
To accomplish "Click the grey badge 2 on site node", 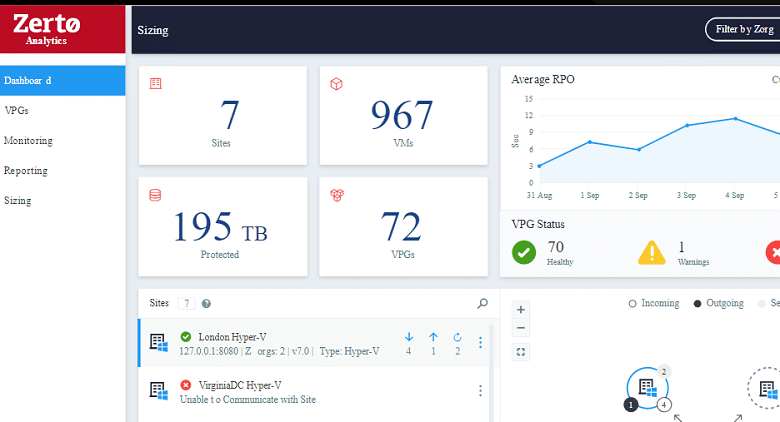I will tap(664, 371).
